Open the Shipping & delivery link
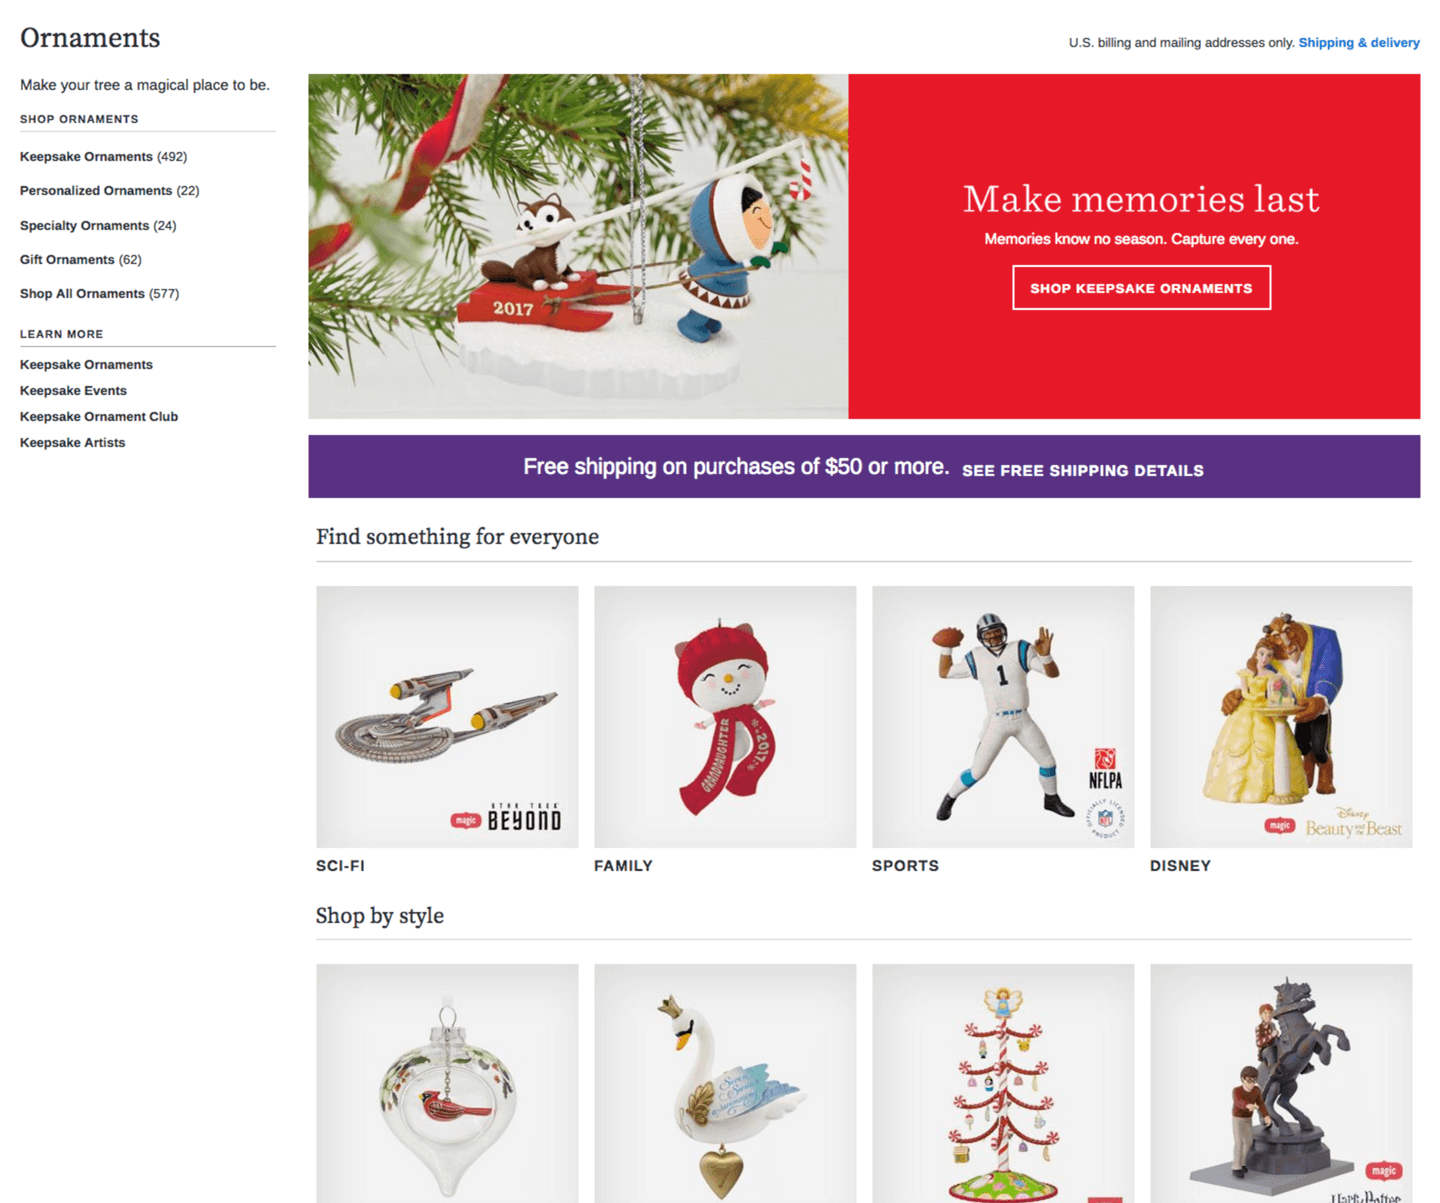The width and height of the screenshot is (1440, 1203). coord(1359,42)
